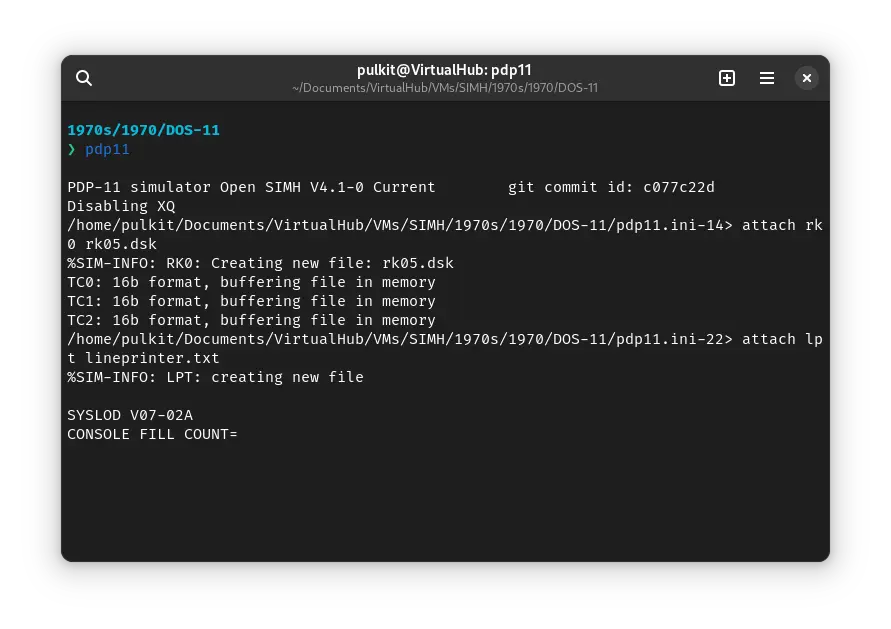This screenshot has height=629, width=891.
Task: Select the TC0: 16b format output line
Action: [x=250, y=282]
